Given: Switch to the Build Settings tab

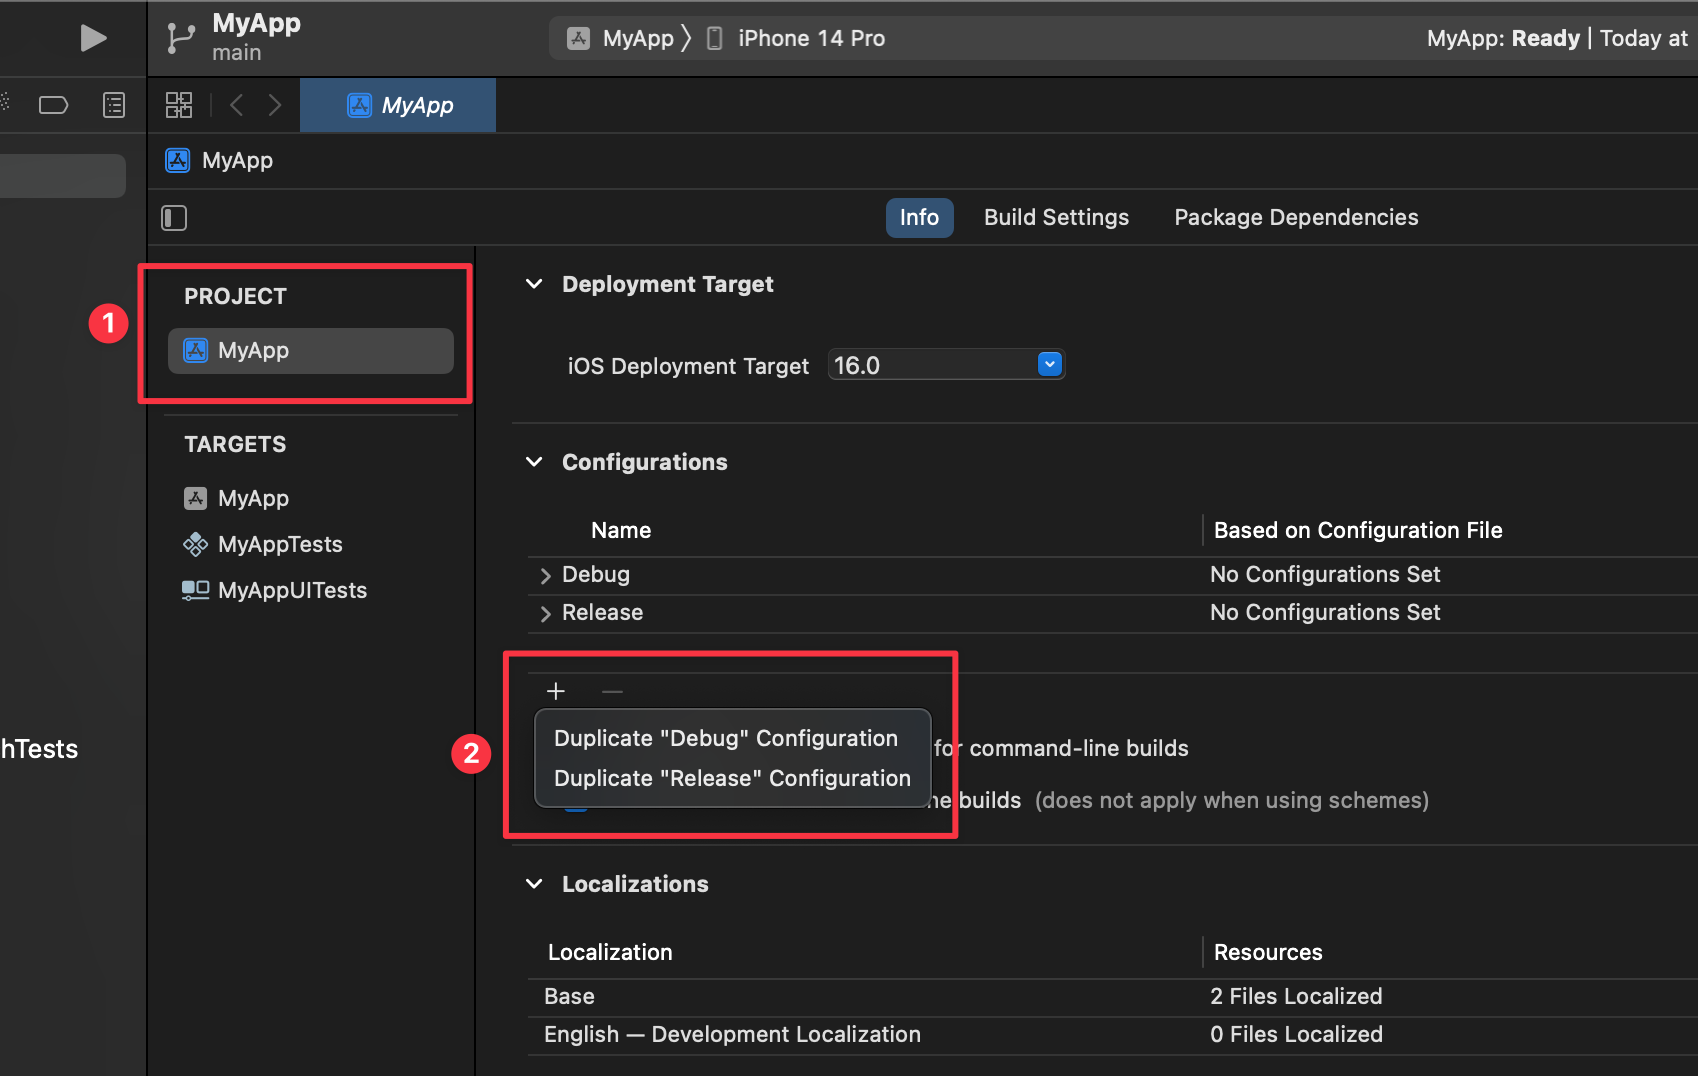Looking at the screenshot, I should click(x=1056, y=218).
